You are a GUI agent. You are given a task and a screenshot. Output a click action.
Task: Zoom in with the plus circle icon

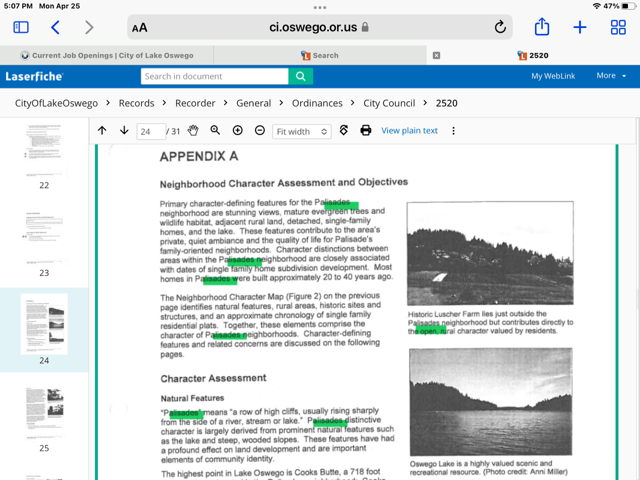point(238,131)
